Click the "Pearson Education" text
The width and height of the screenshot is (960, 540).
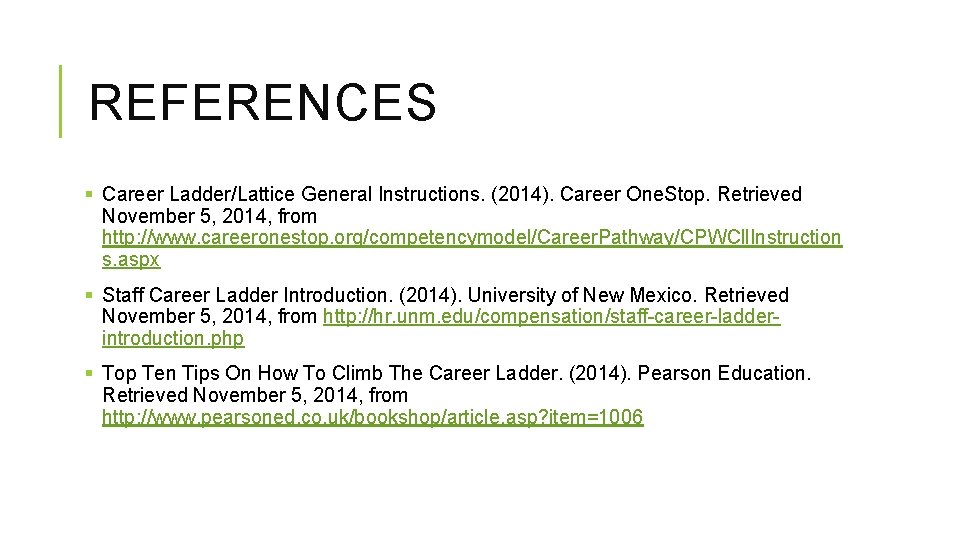(x=722, y=373)
